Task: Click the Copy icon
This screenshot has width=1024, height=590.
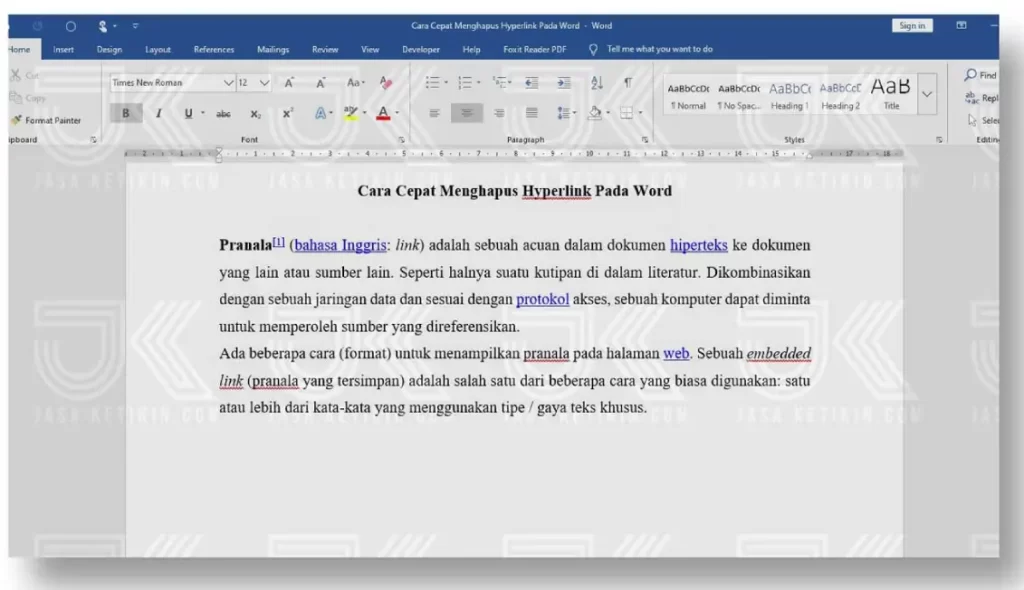Action: [16, 98]
